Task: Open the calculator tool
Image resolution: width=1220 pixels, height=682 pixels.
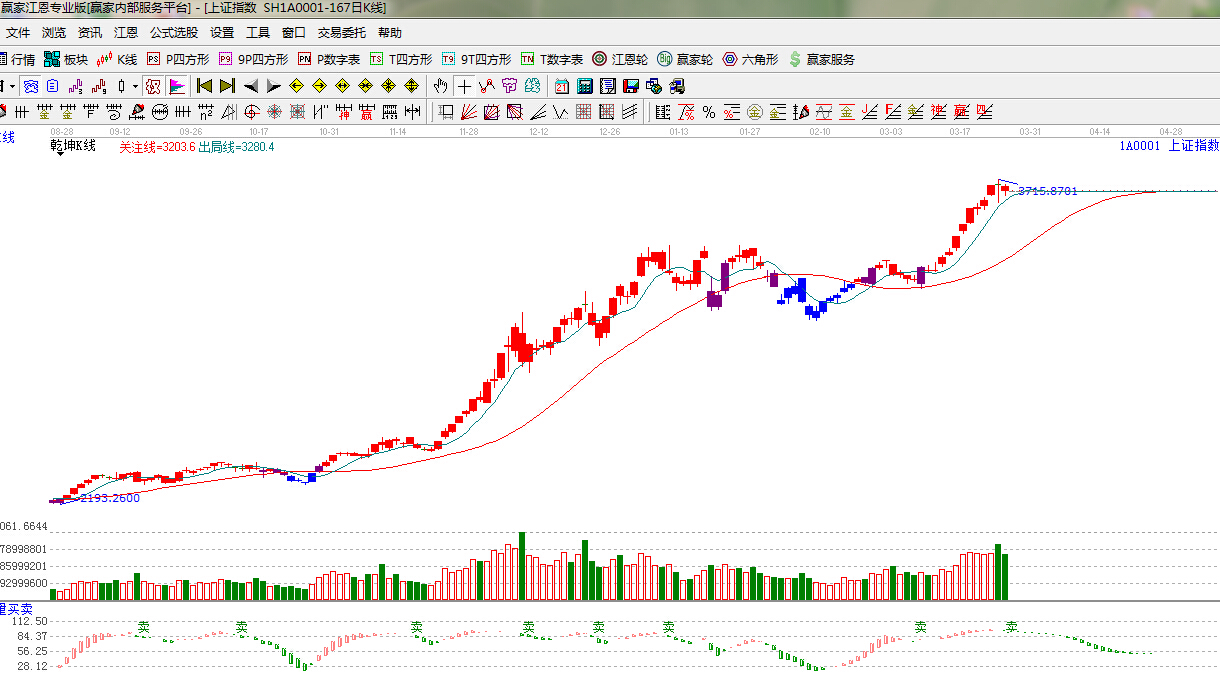Action: (x=585, y=86)
